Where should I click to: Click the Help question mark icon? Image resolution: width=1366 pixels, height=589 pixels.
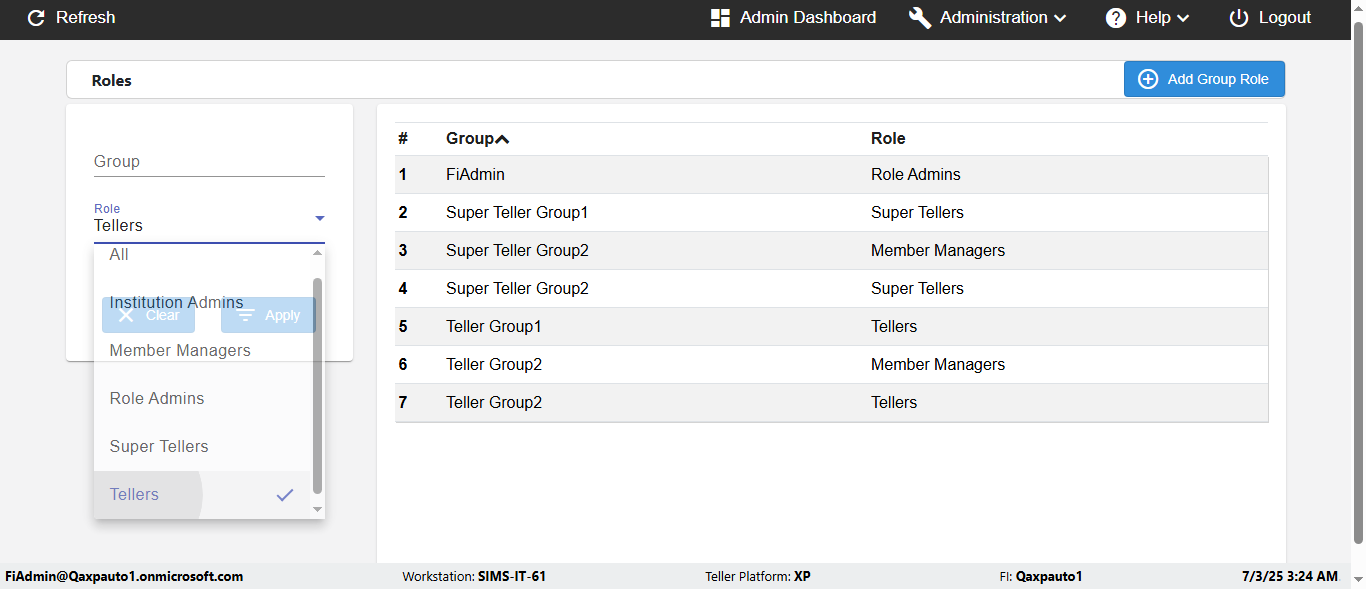(x=1116, y=18)
